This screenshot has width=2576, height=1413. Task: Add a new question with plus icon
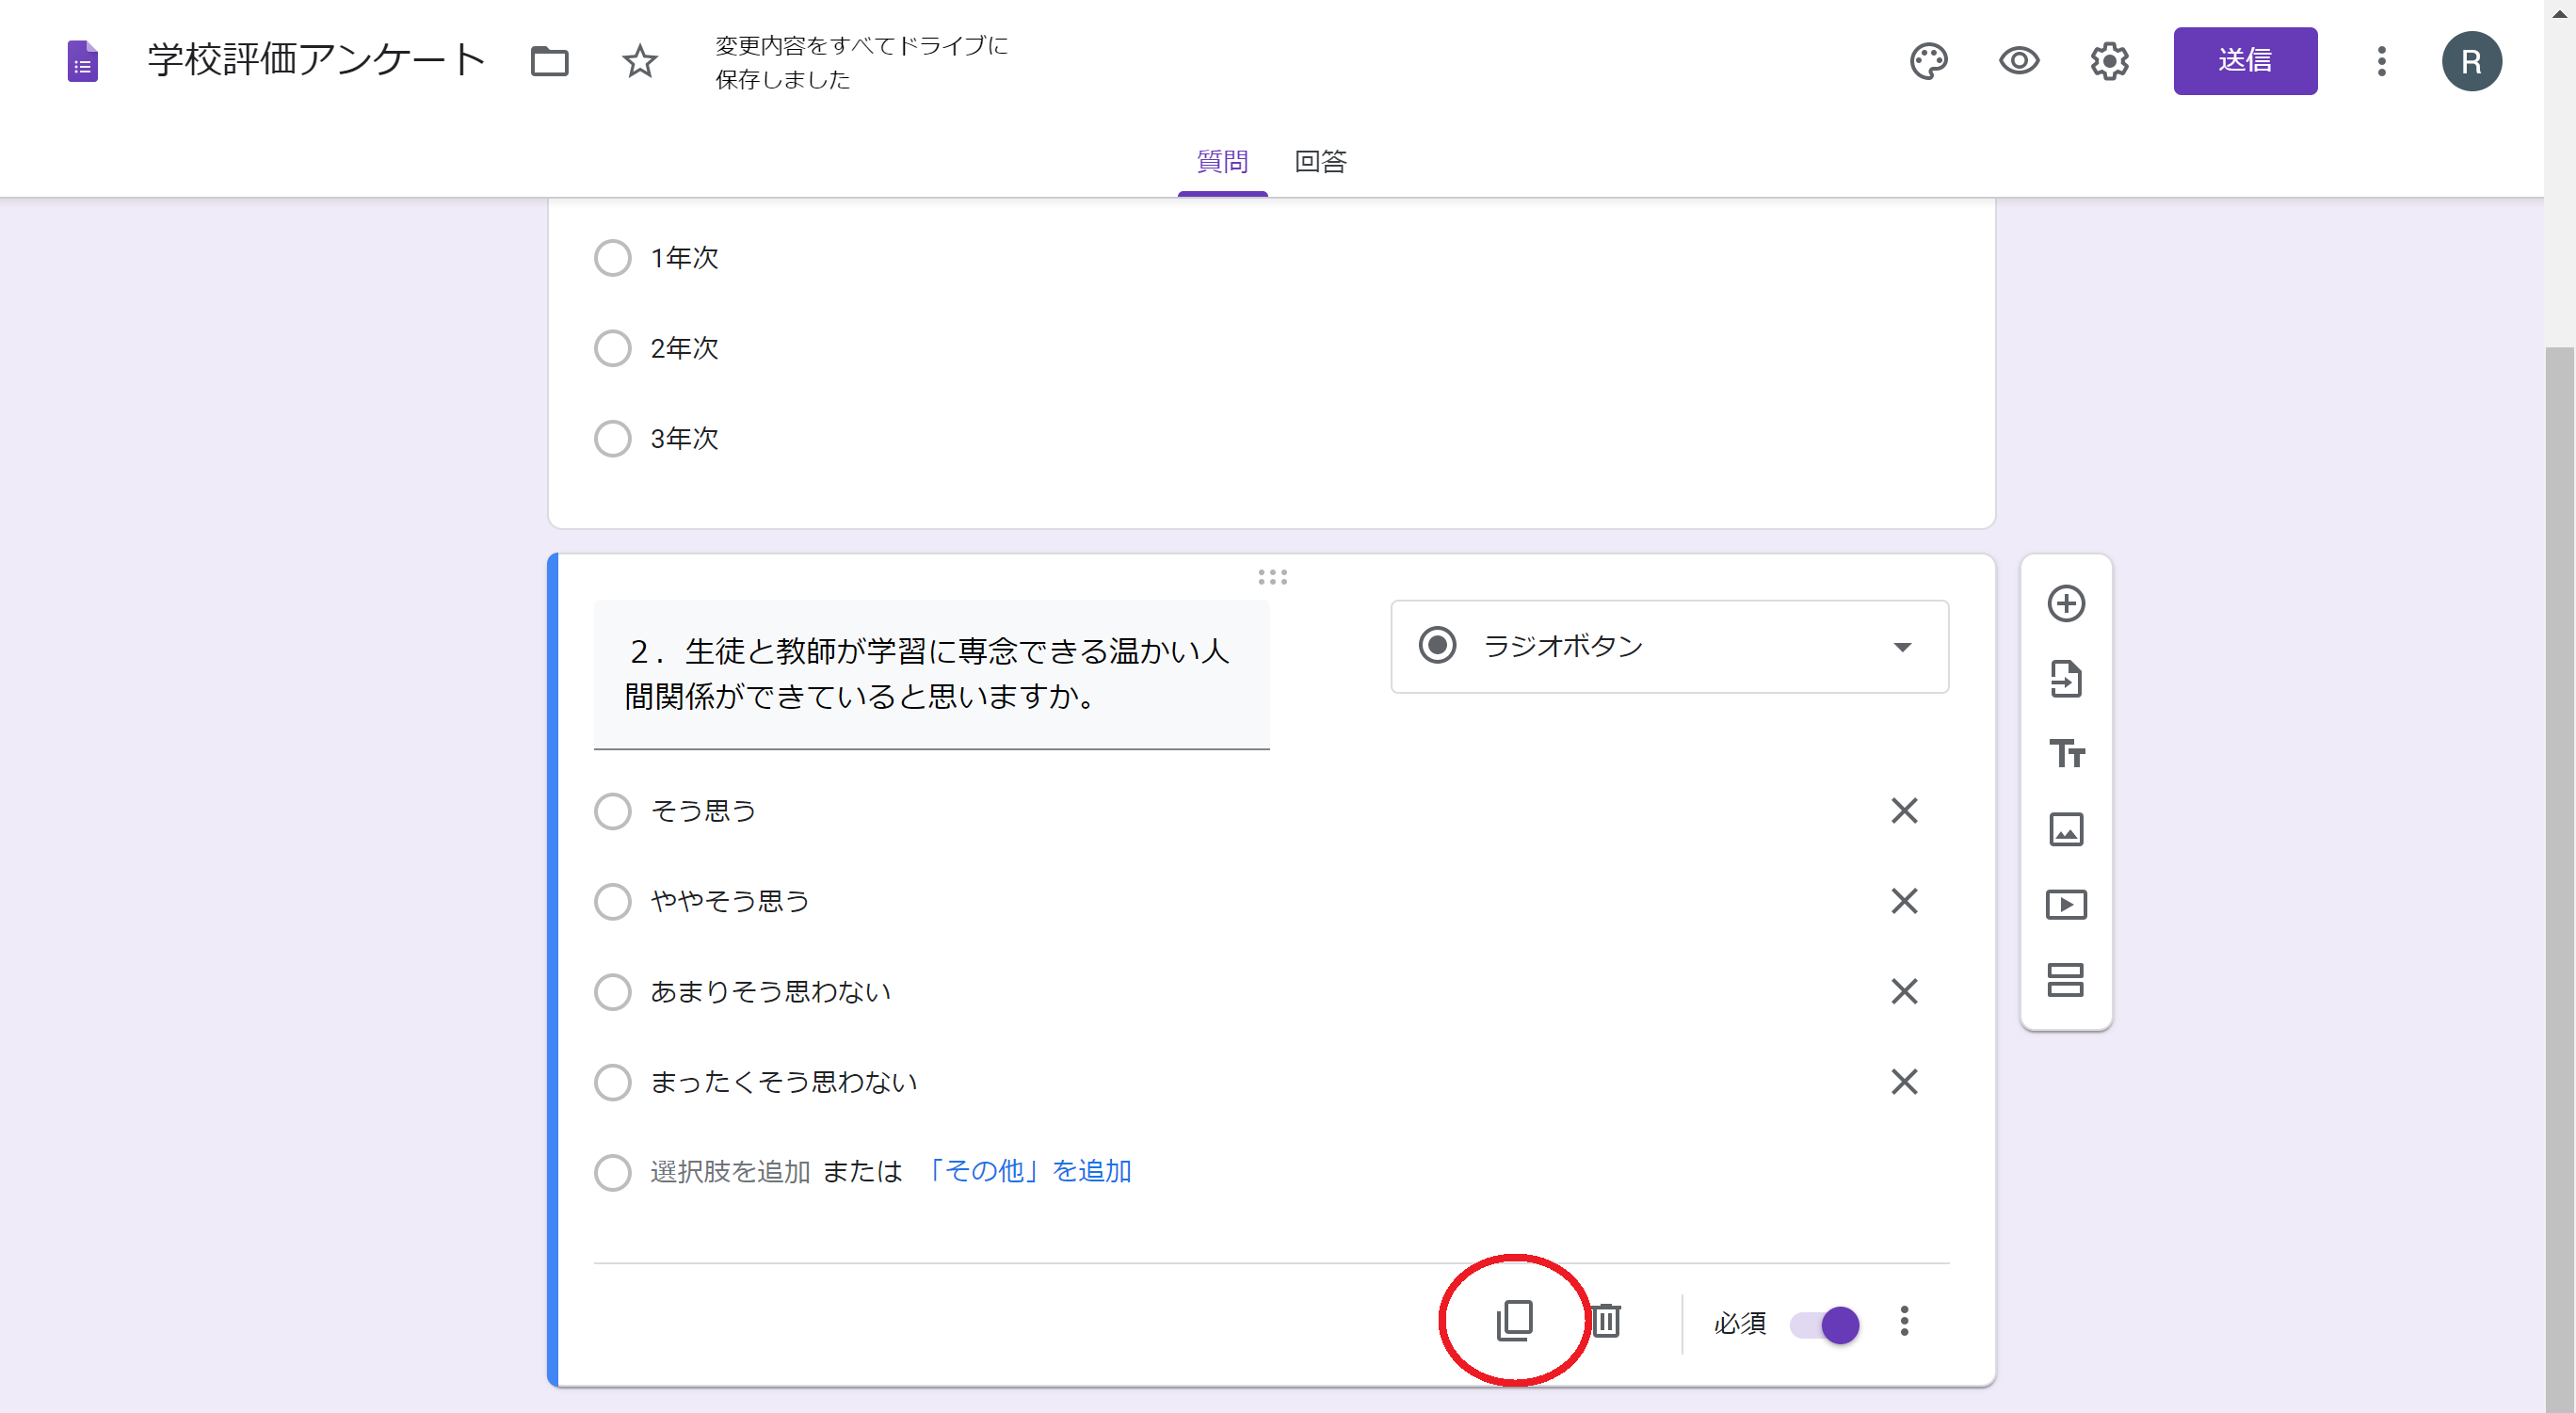(2066, 604)
